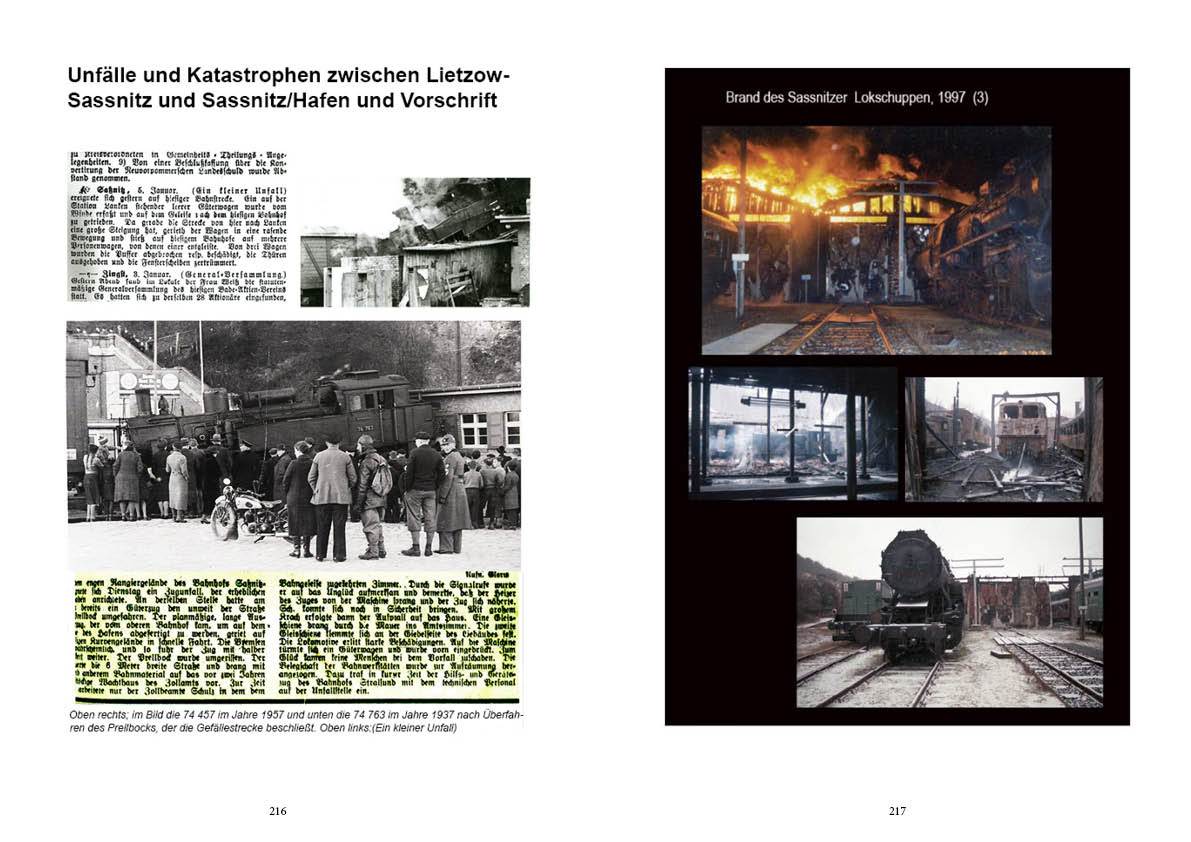Click the caption beginning 'Oben rechts; im Bild die 74 457'

[x=296, y=715]
